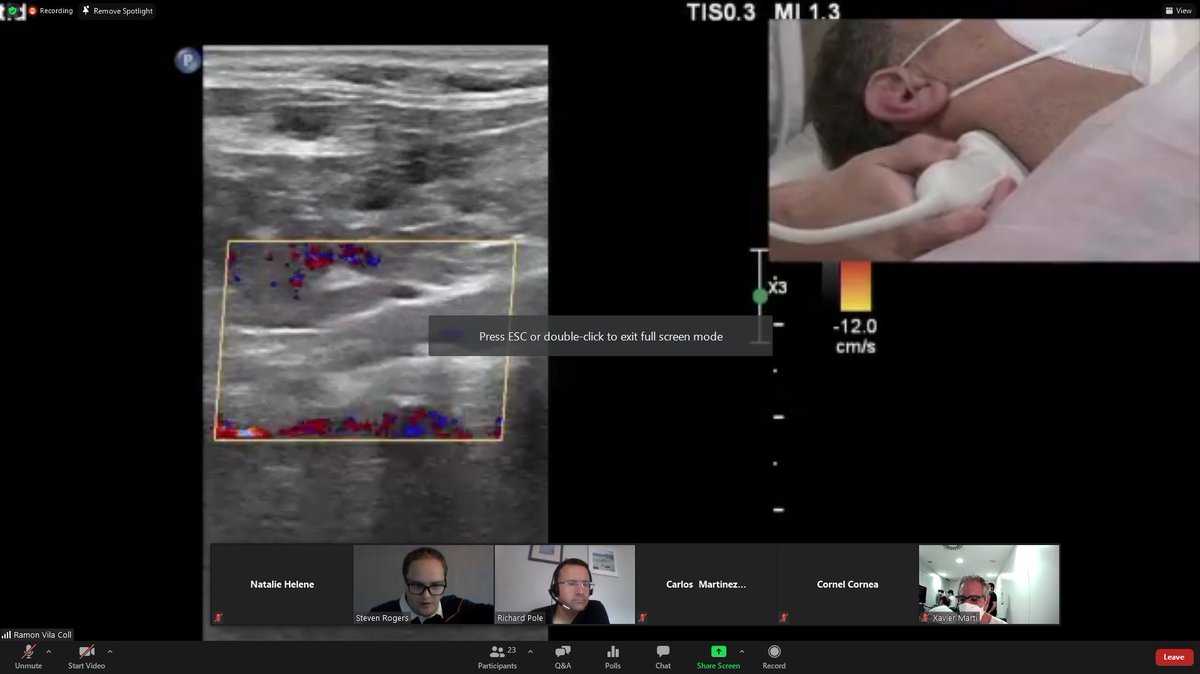Viewport: 1200px width, 674px height.
Task: Click the muted mic icon on Xavier Marti's tile
Action: [x=926, y=618]
